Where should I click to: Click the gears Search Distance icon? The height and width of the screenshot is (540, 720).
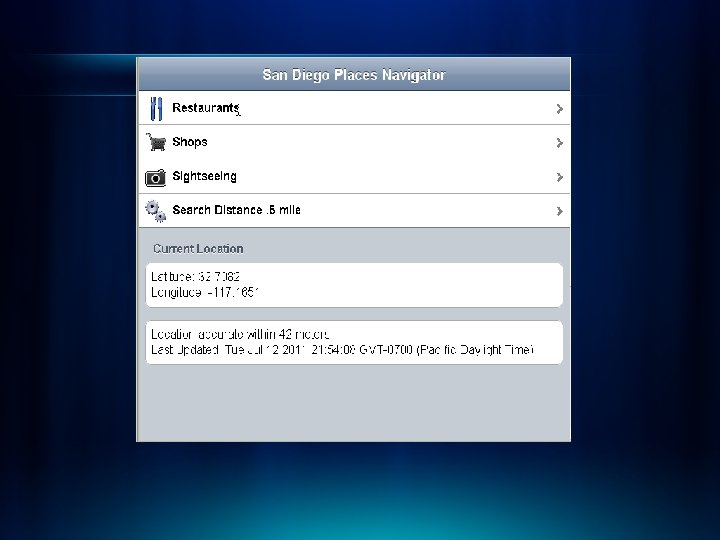click(x=156, y=211)
